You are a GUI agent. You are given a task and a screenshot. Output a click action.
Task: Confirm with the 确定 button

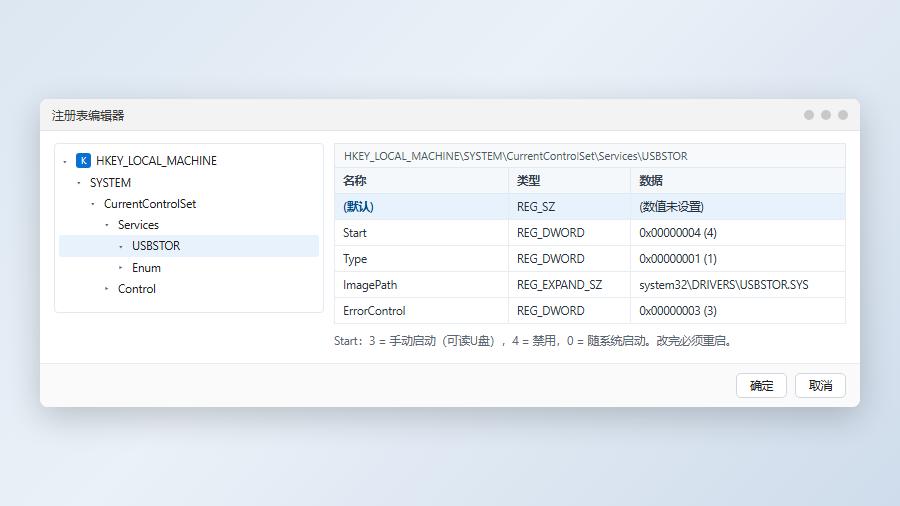click(x=761, y=386)
